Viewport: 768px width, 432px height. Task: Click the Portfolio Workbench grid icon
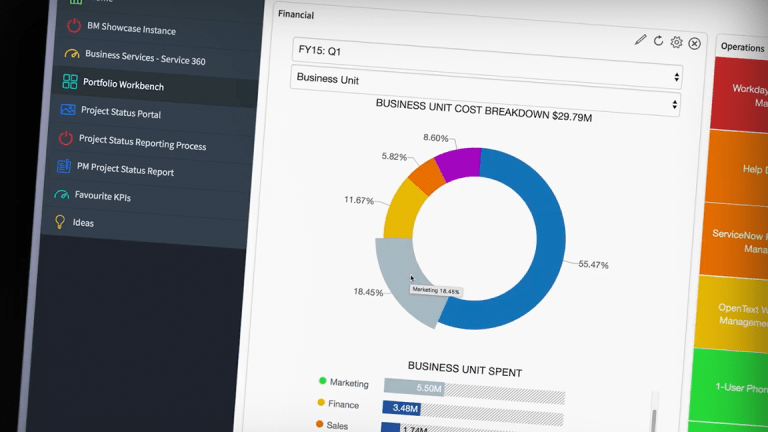coord(70,82)
